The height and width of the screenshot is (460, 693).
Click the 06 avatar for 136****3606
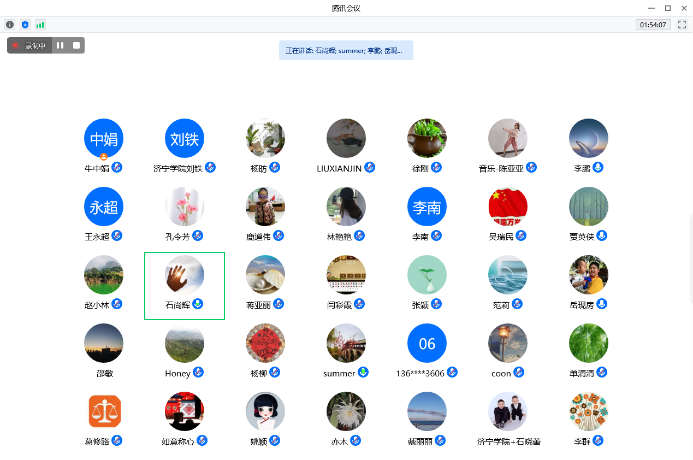(427, 343)
